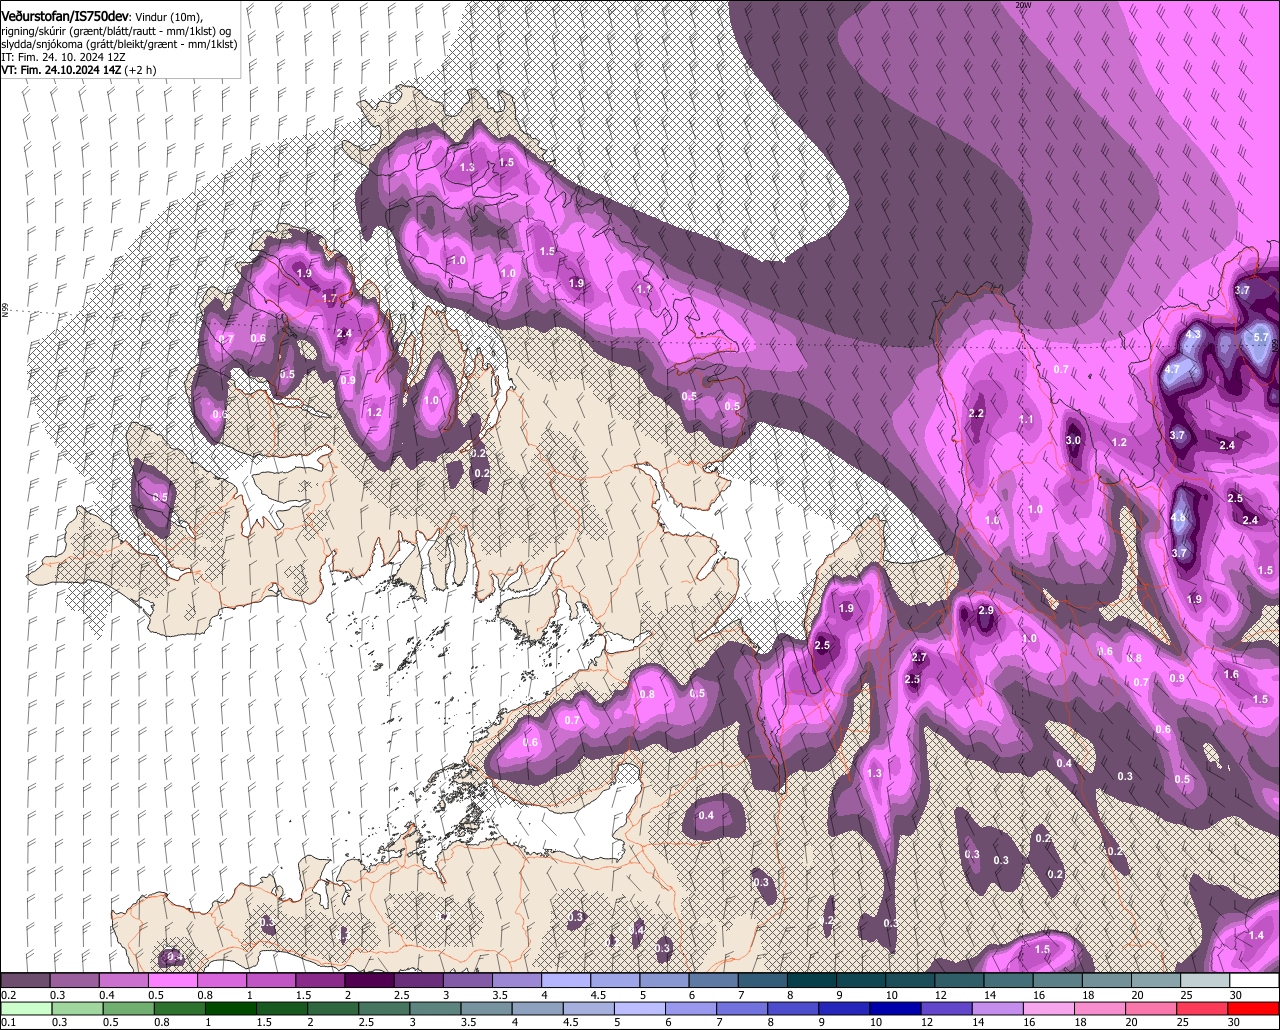Pick upper snow legend swatch between 20 and 25
1280x1030 pixels.
[x=1155, y=980]
